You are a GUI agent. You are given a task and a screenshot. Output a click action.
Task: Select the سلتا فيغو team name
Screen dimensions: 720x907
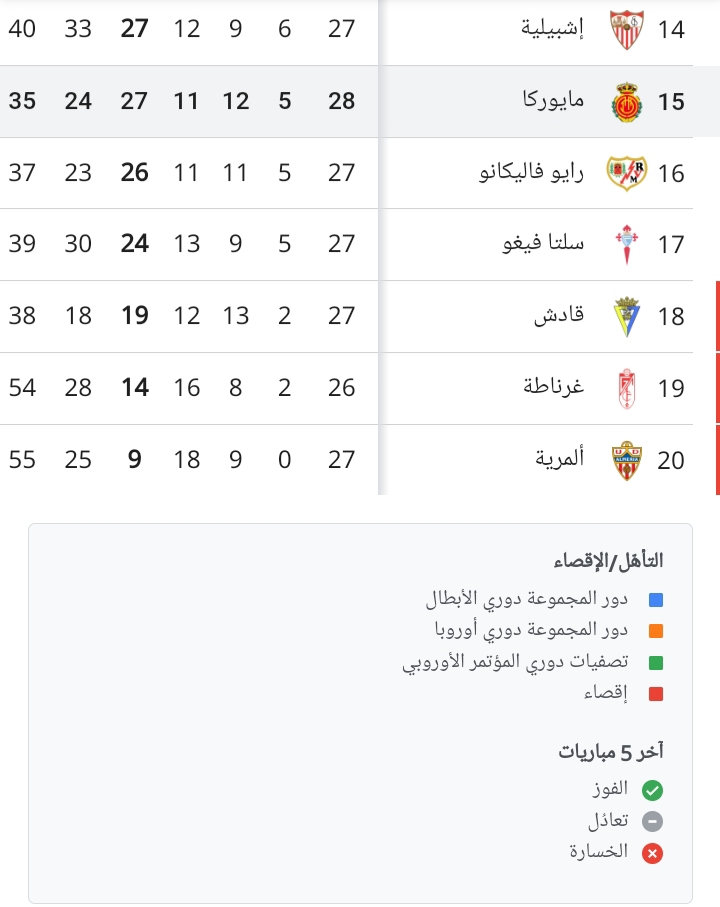[552, 245]
